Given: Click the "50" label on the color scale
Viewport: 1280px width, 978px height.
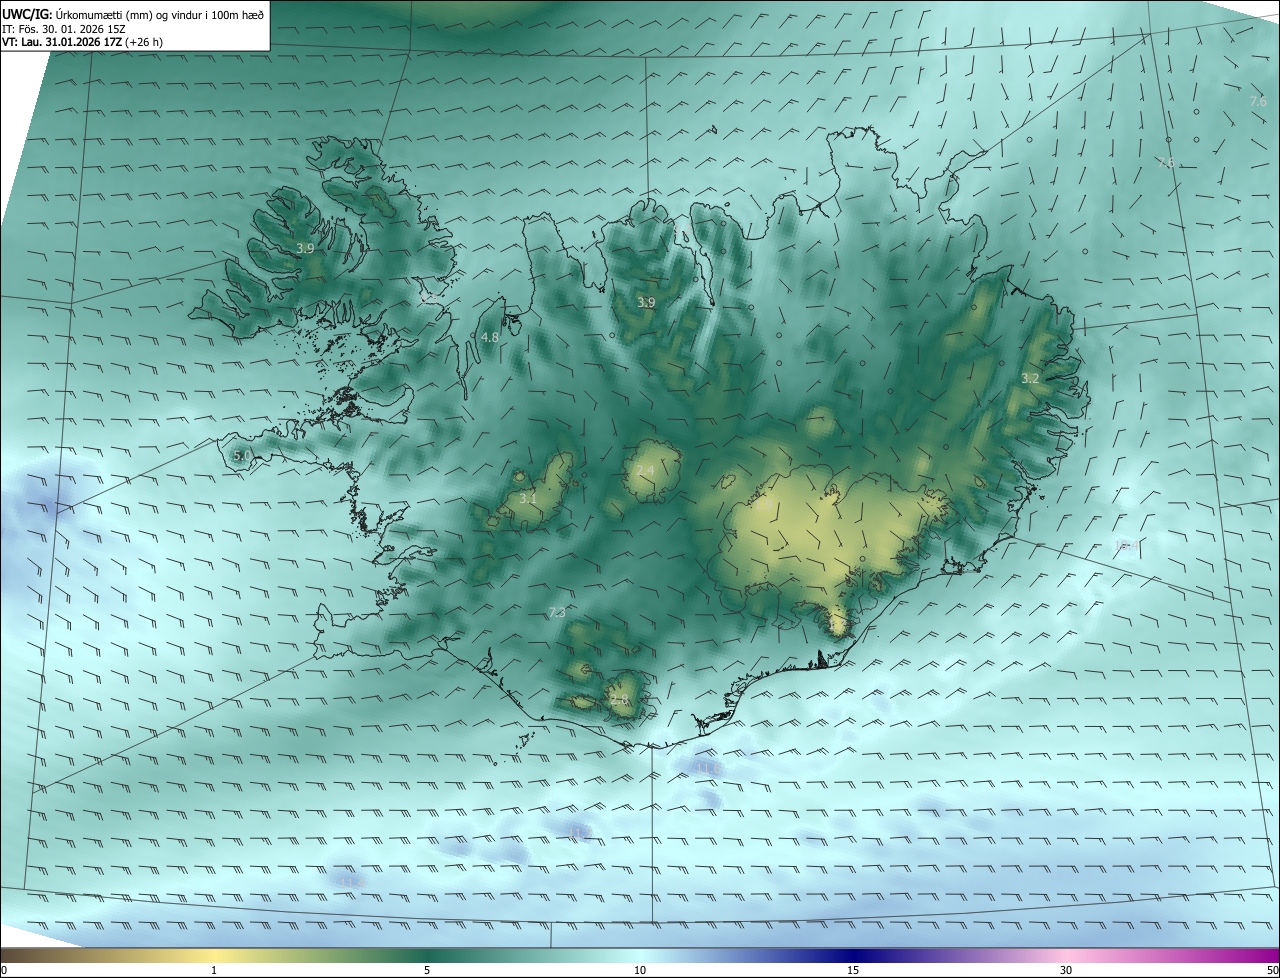Looking at the screenshot, I should (1272, 970).
